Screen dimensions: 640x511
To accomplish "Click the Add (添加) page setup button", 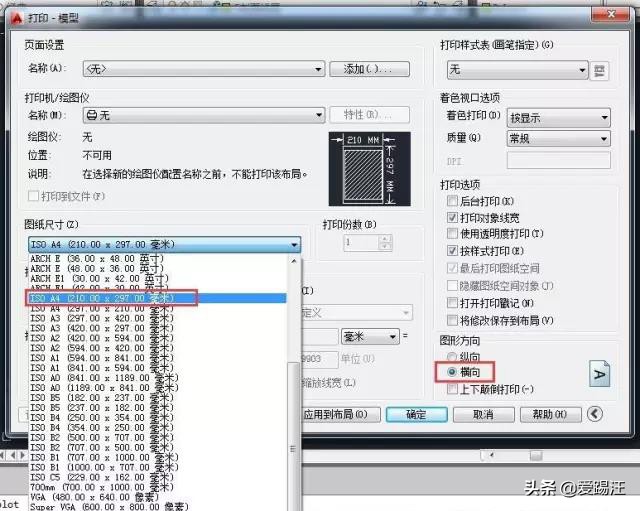I will tap(369, 69).
